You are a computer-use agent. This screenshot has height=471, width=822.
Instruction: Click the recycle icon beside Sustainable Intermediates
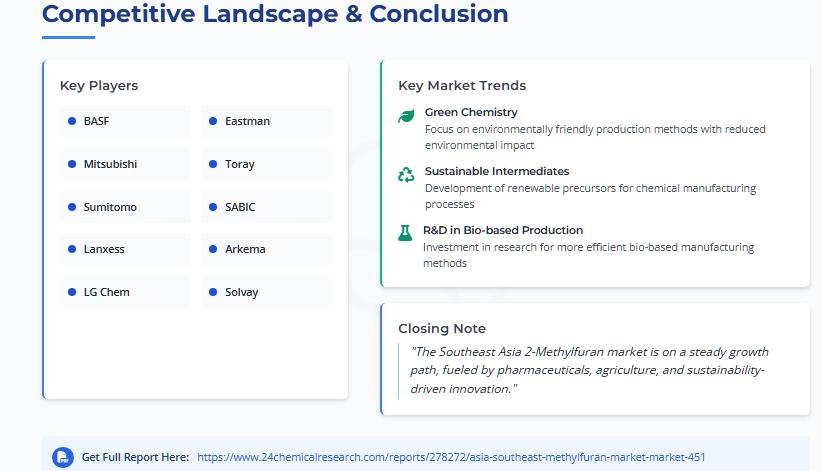pyautogui.click(x=406, y=175)
